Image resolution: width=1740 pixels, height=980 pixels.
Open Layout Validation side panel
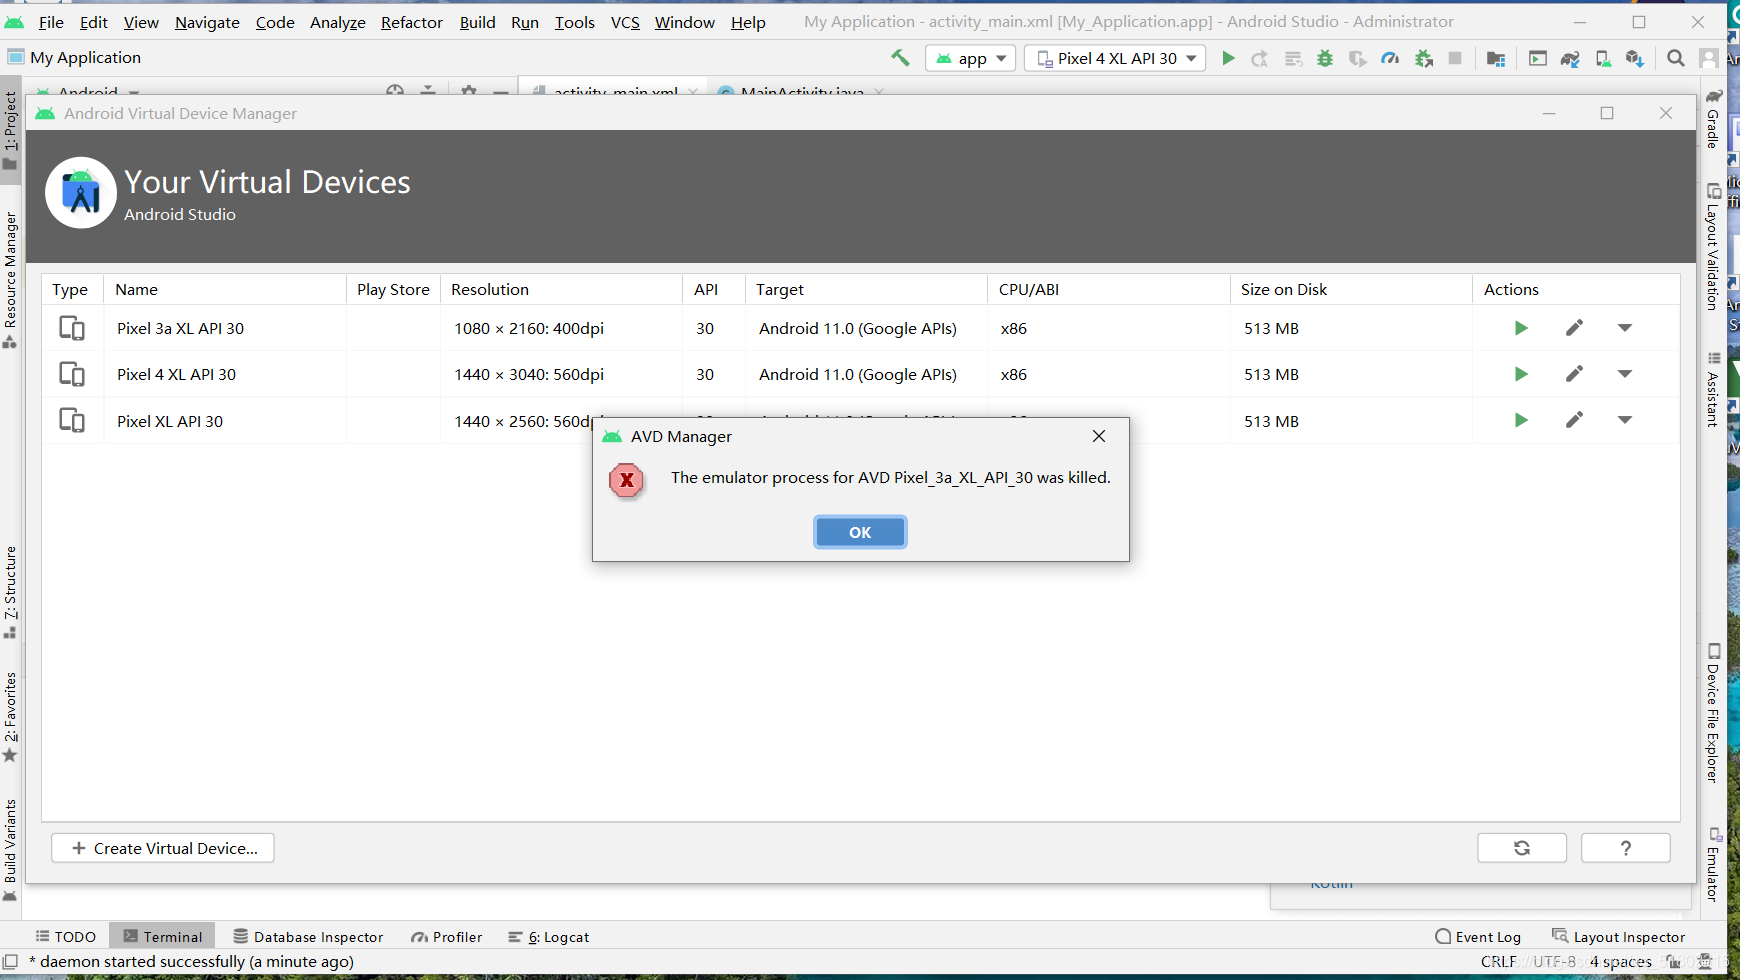[1714, 246]
